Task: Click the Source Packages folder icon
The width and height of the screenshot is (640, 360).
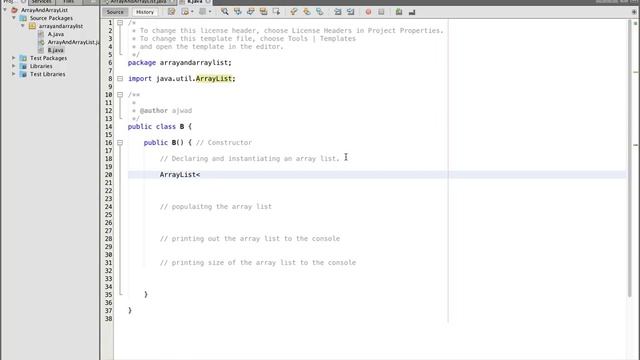Action: coord(23,18)
